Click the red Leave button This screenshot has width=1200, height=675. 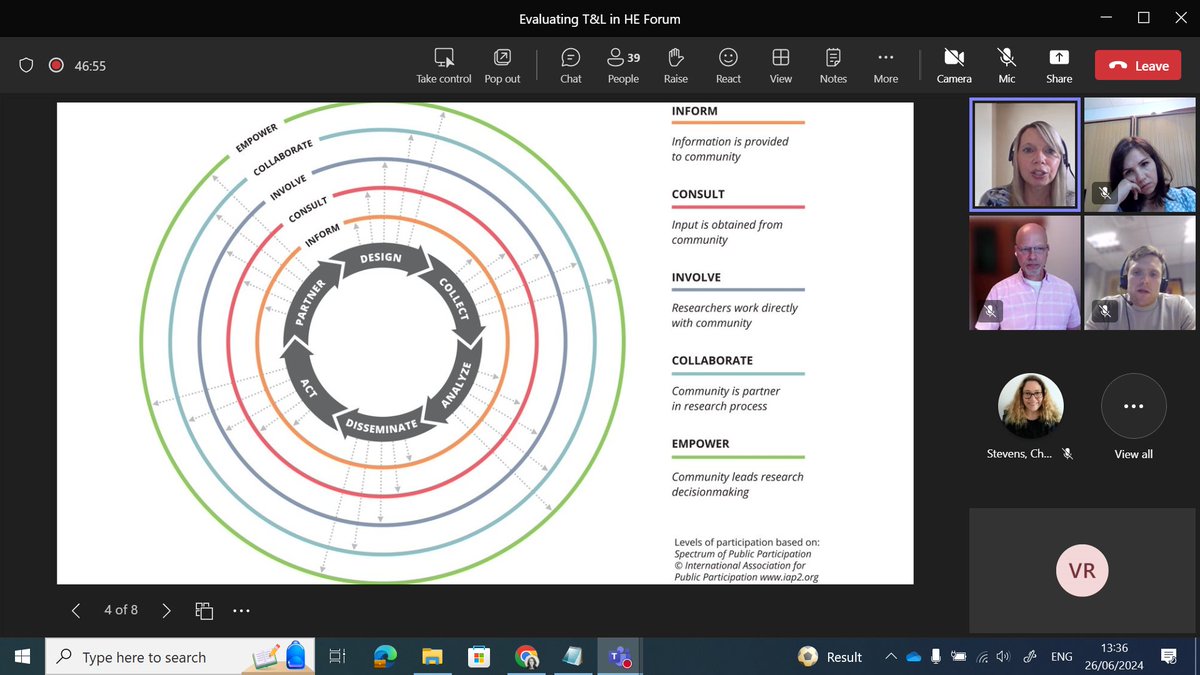pos(1138,64)
